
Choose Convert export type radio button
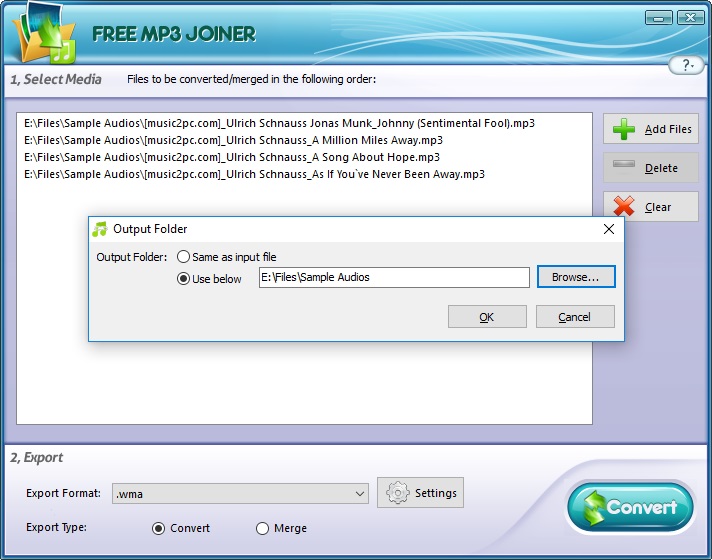(158, 528)
